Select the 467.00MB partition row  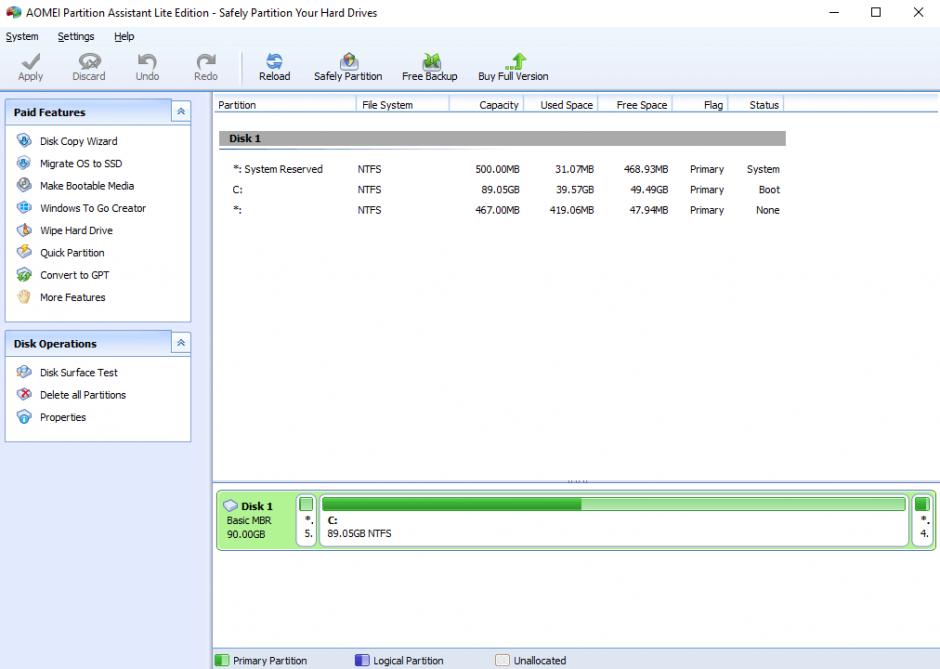pos(502,210)
